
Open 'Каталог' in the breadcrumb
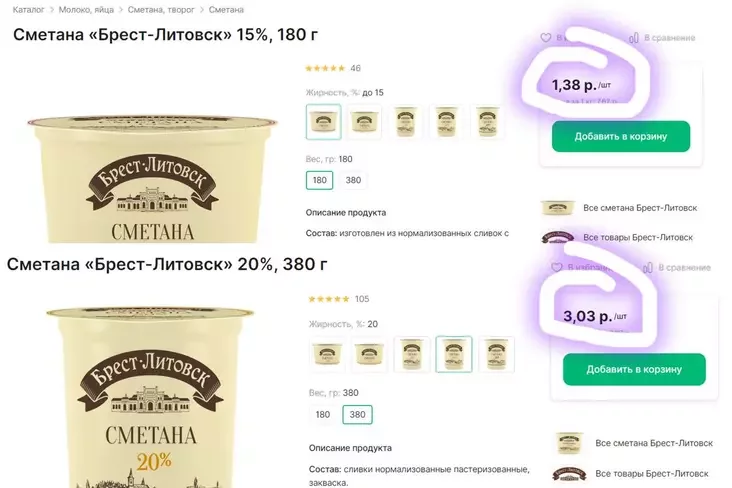[x=28, y=9]
